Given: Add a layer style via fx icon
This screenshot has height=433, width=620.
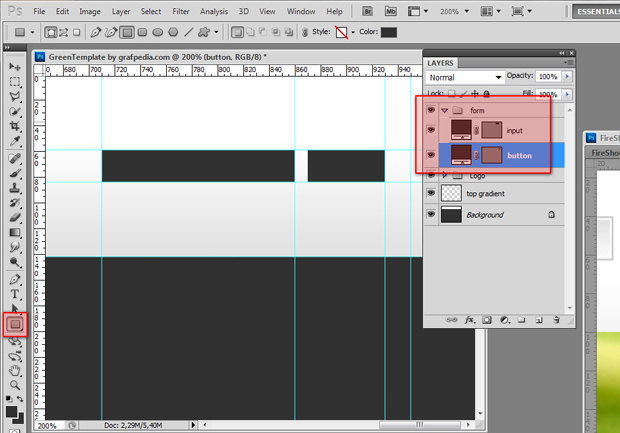Looking at the screenshot, I should coord(469,320).
